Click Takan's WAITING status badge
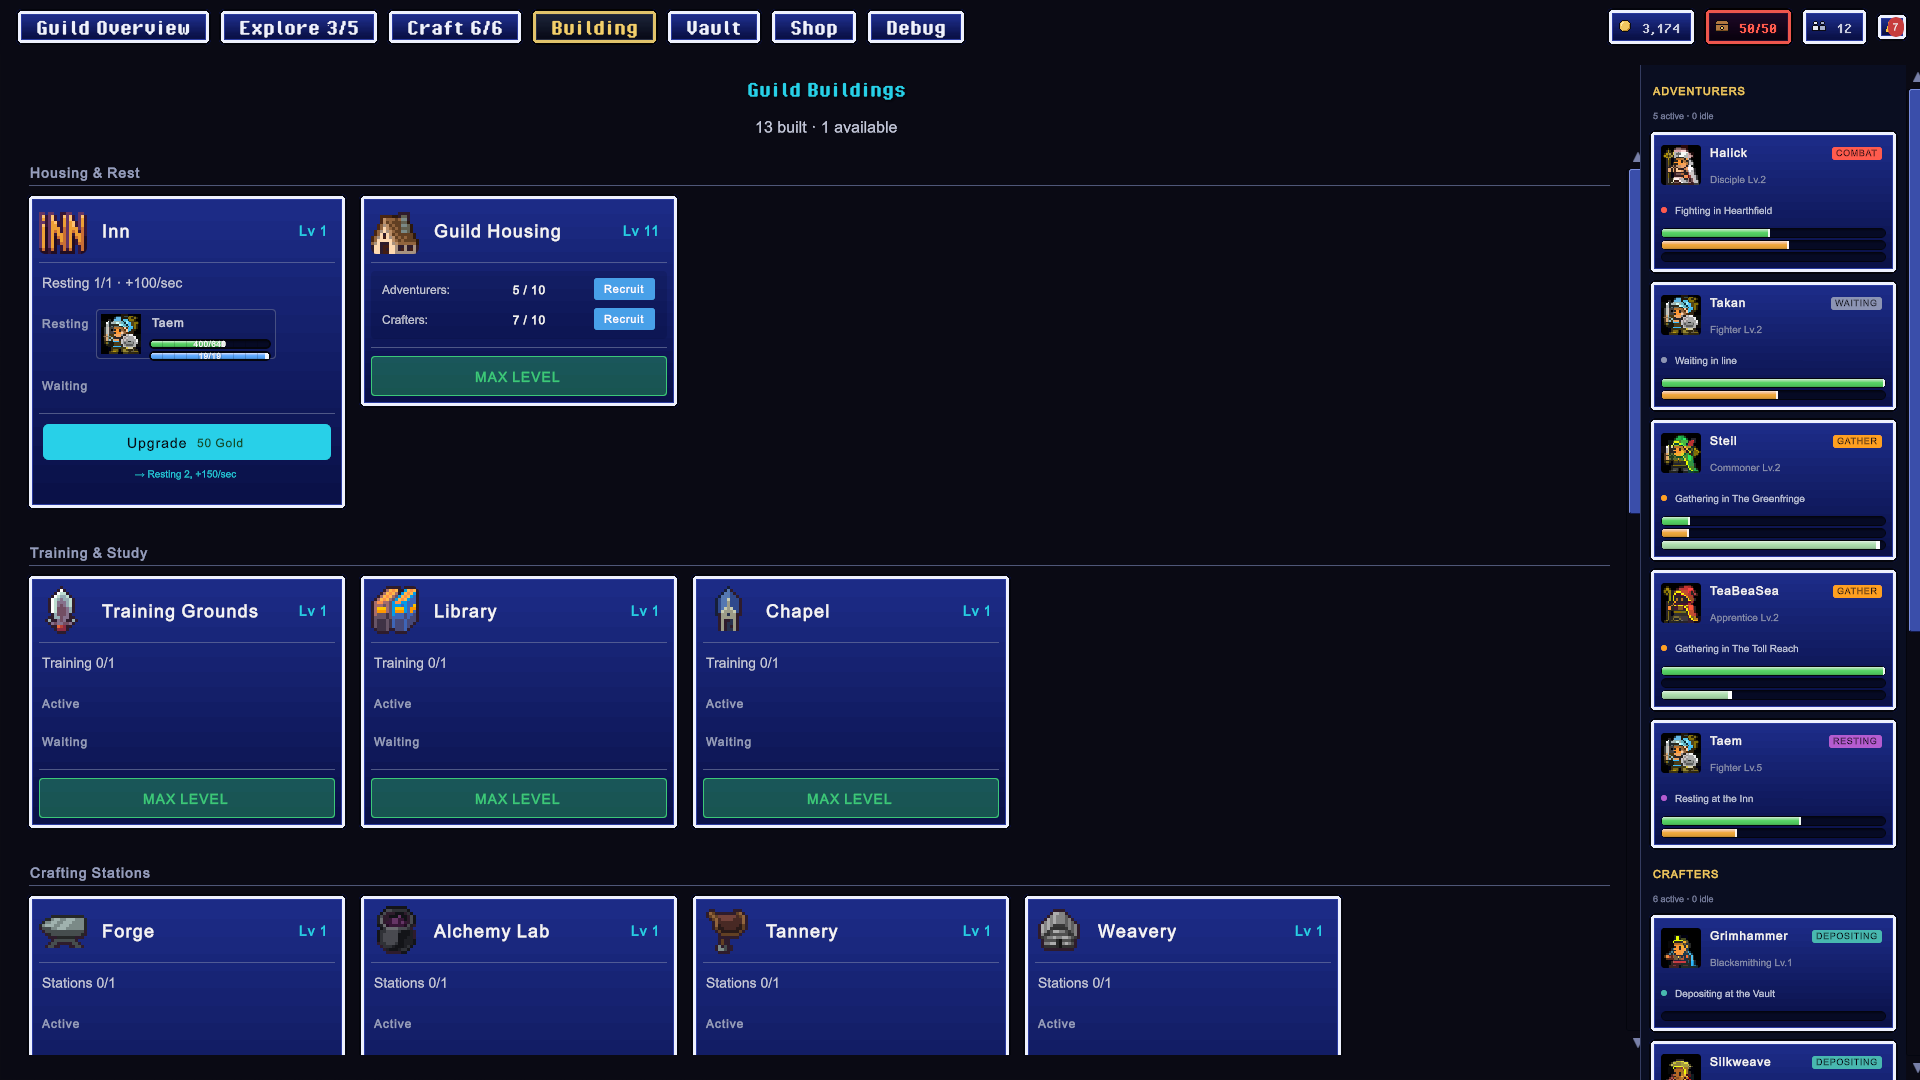The height and width of the screenshot is (1080, 1920). 1856,303
